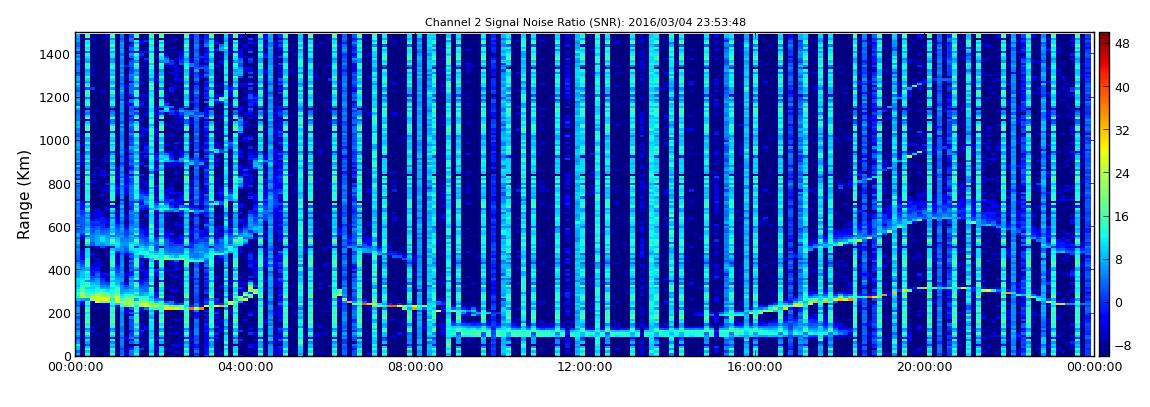Click the SNR color scale bar

(x=1105, y=194)
